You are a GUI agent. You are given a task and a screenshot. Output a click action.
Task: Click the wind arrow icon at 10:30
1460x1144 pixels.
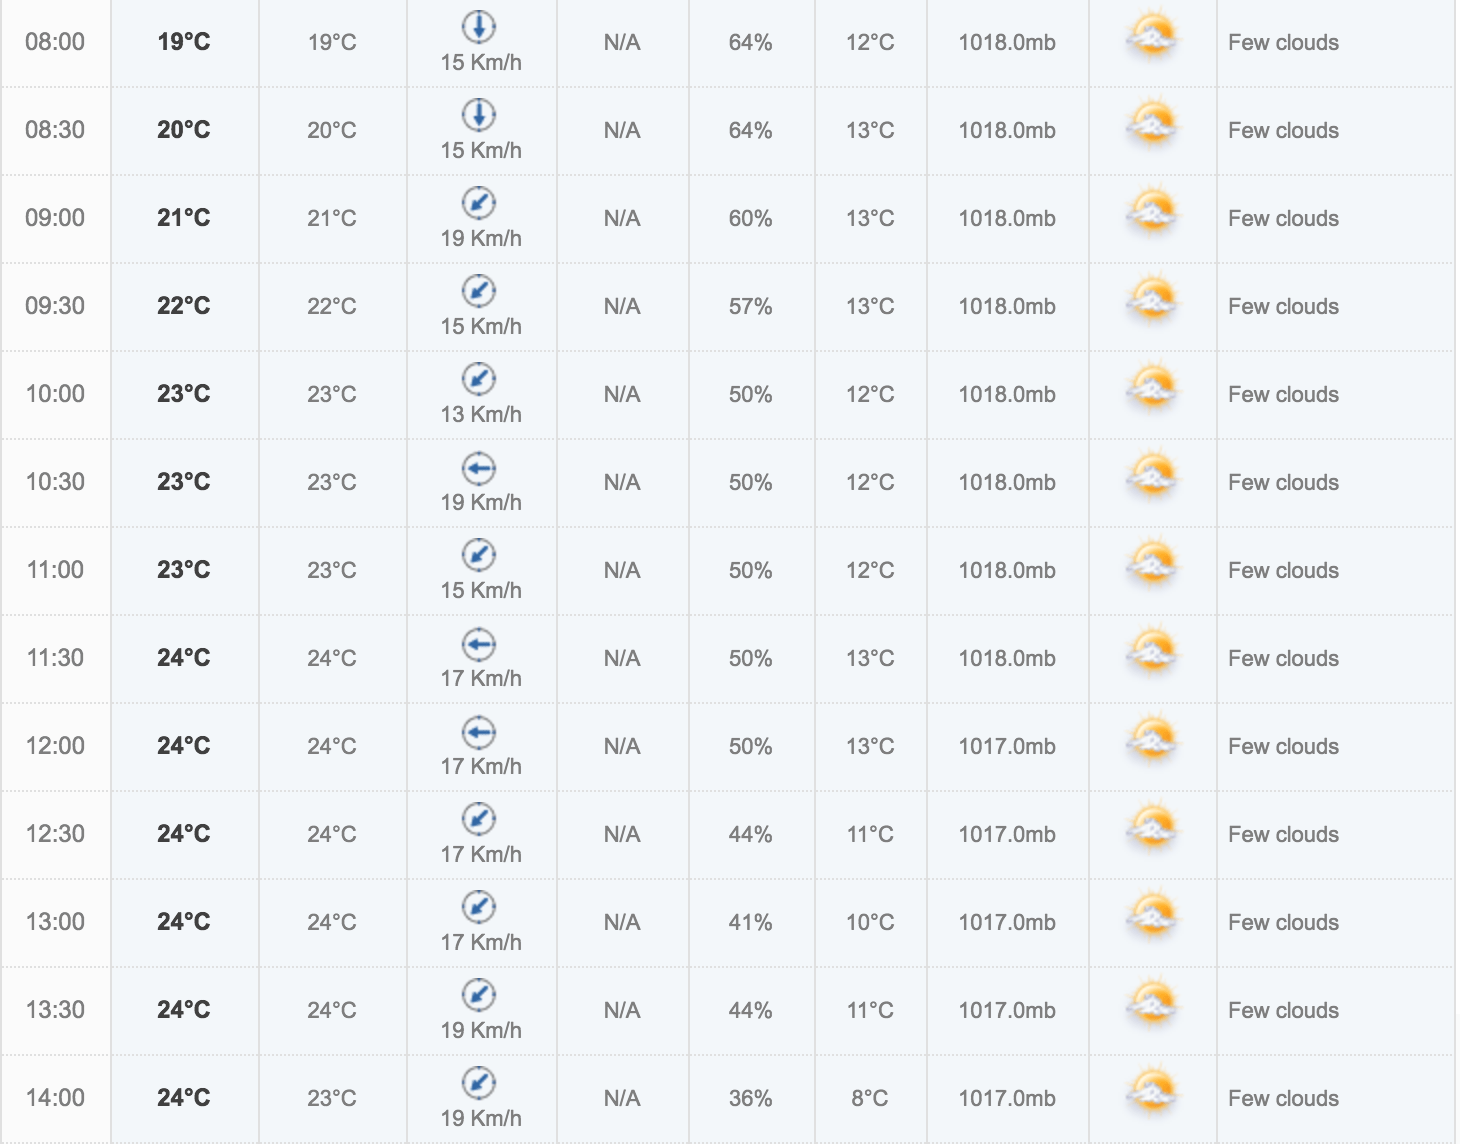479,467
